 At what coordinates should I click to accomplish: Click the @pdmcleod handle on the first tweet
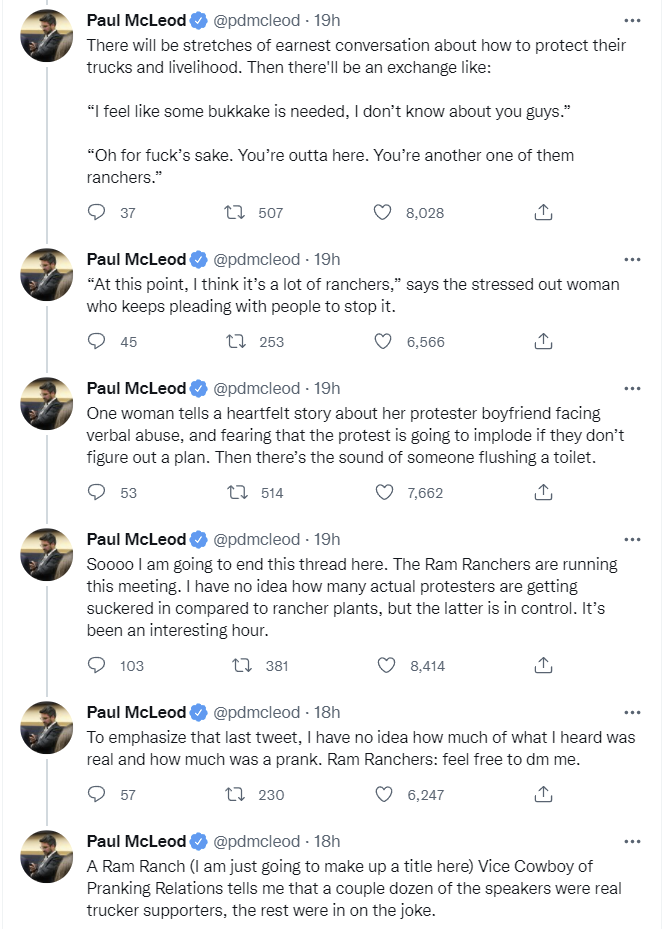pyautogui.click(x=256, y=20)
